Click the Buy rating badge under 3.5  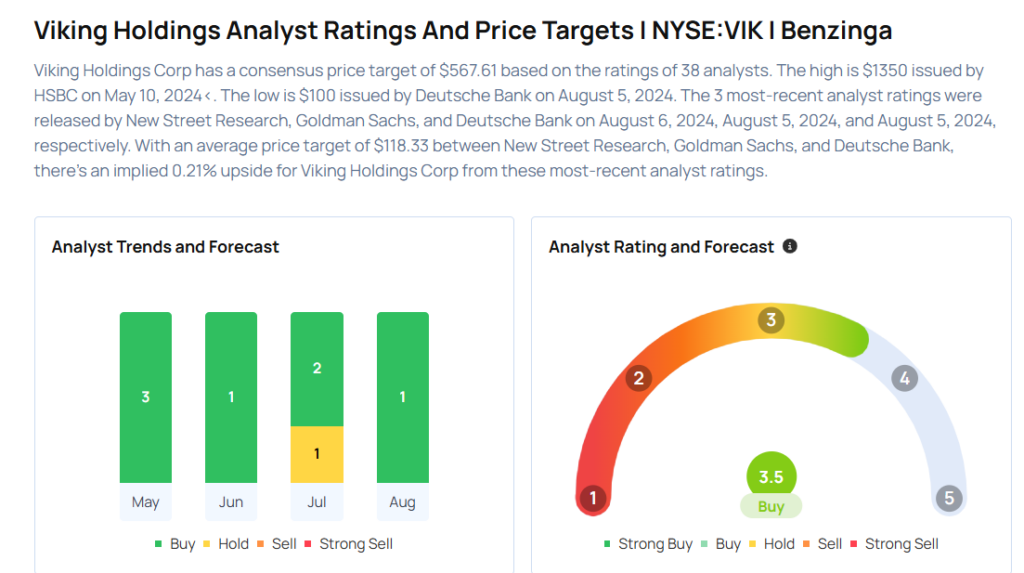point(771,507)
